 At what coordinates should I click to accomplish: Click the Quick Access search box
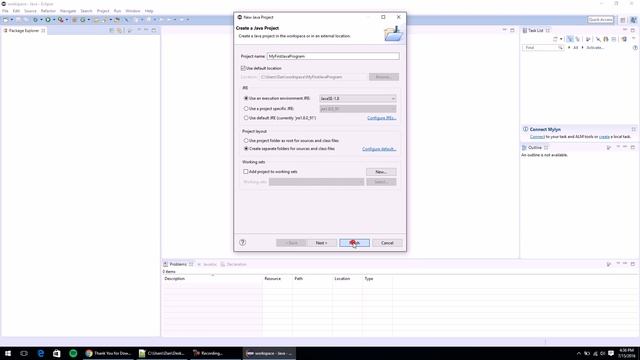600,20
